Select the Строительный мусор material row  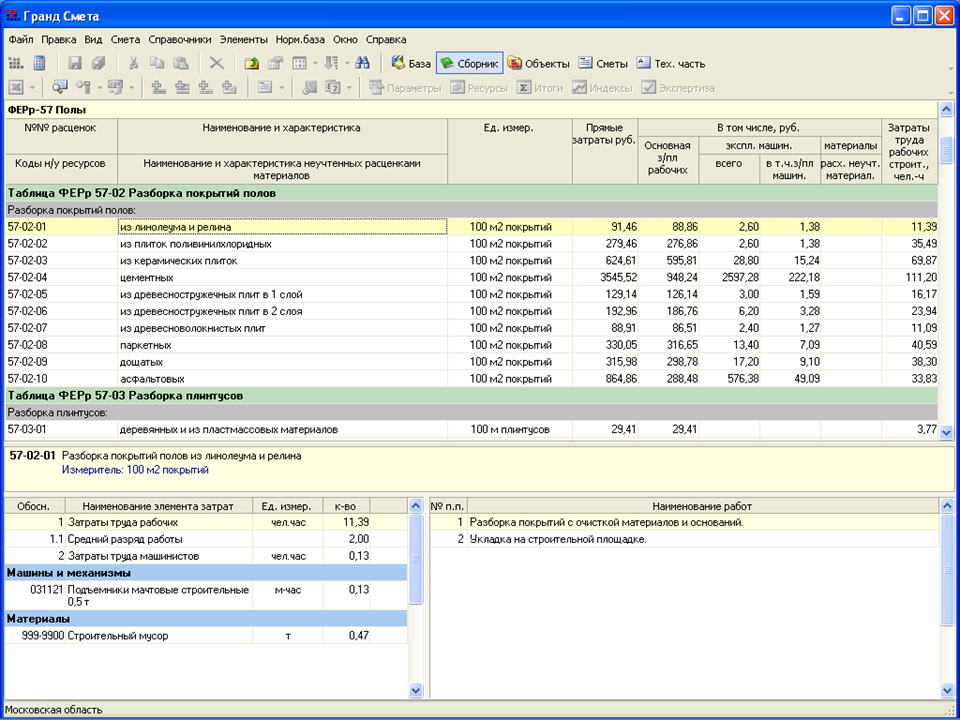(150, 636)
